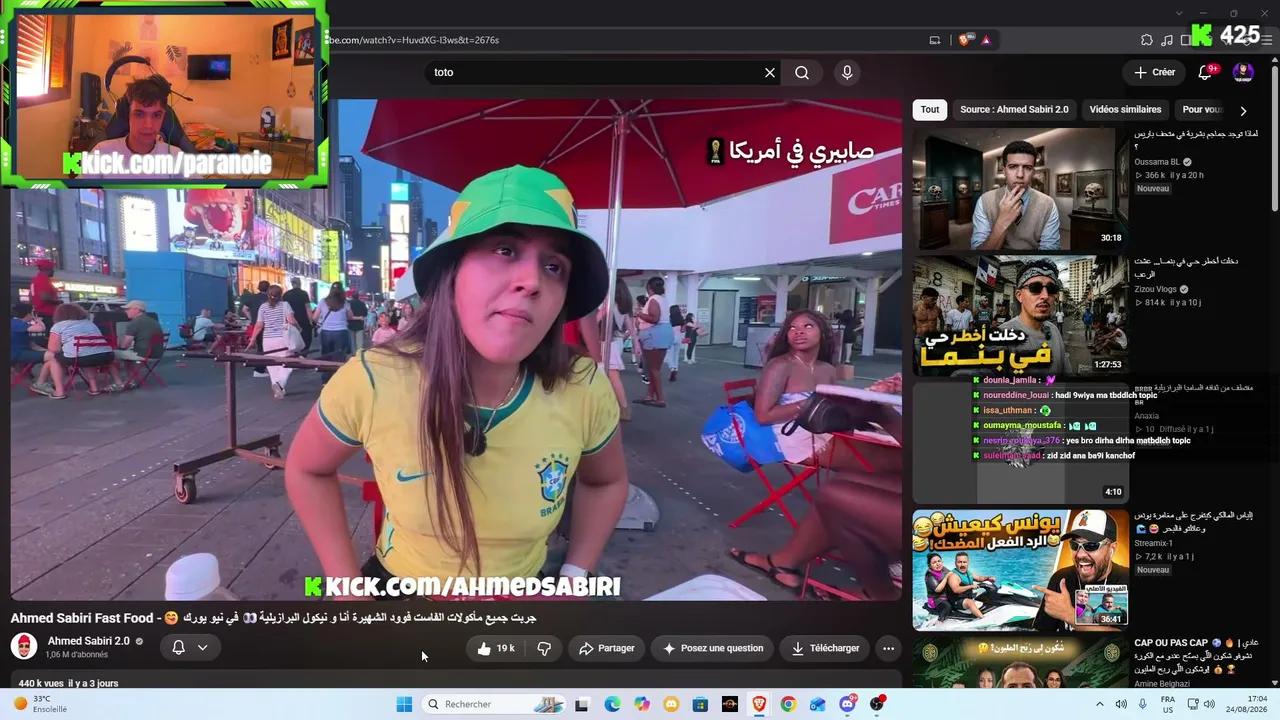Image resolution: width=1280 pixels, height=720 pixels.
Task: Click the tray microphone icon
Action: pos(1143,704)
